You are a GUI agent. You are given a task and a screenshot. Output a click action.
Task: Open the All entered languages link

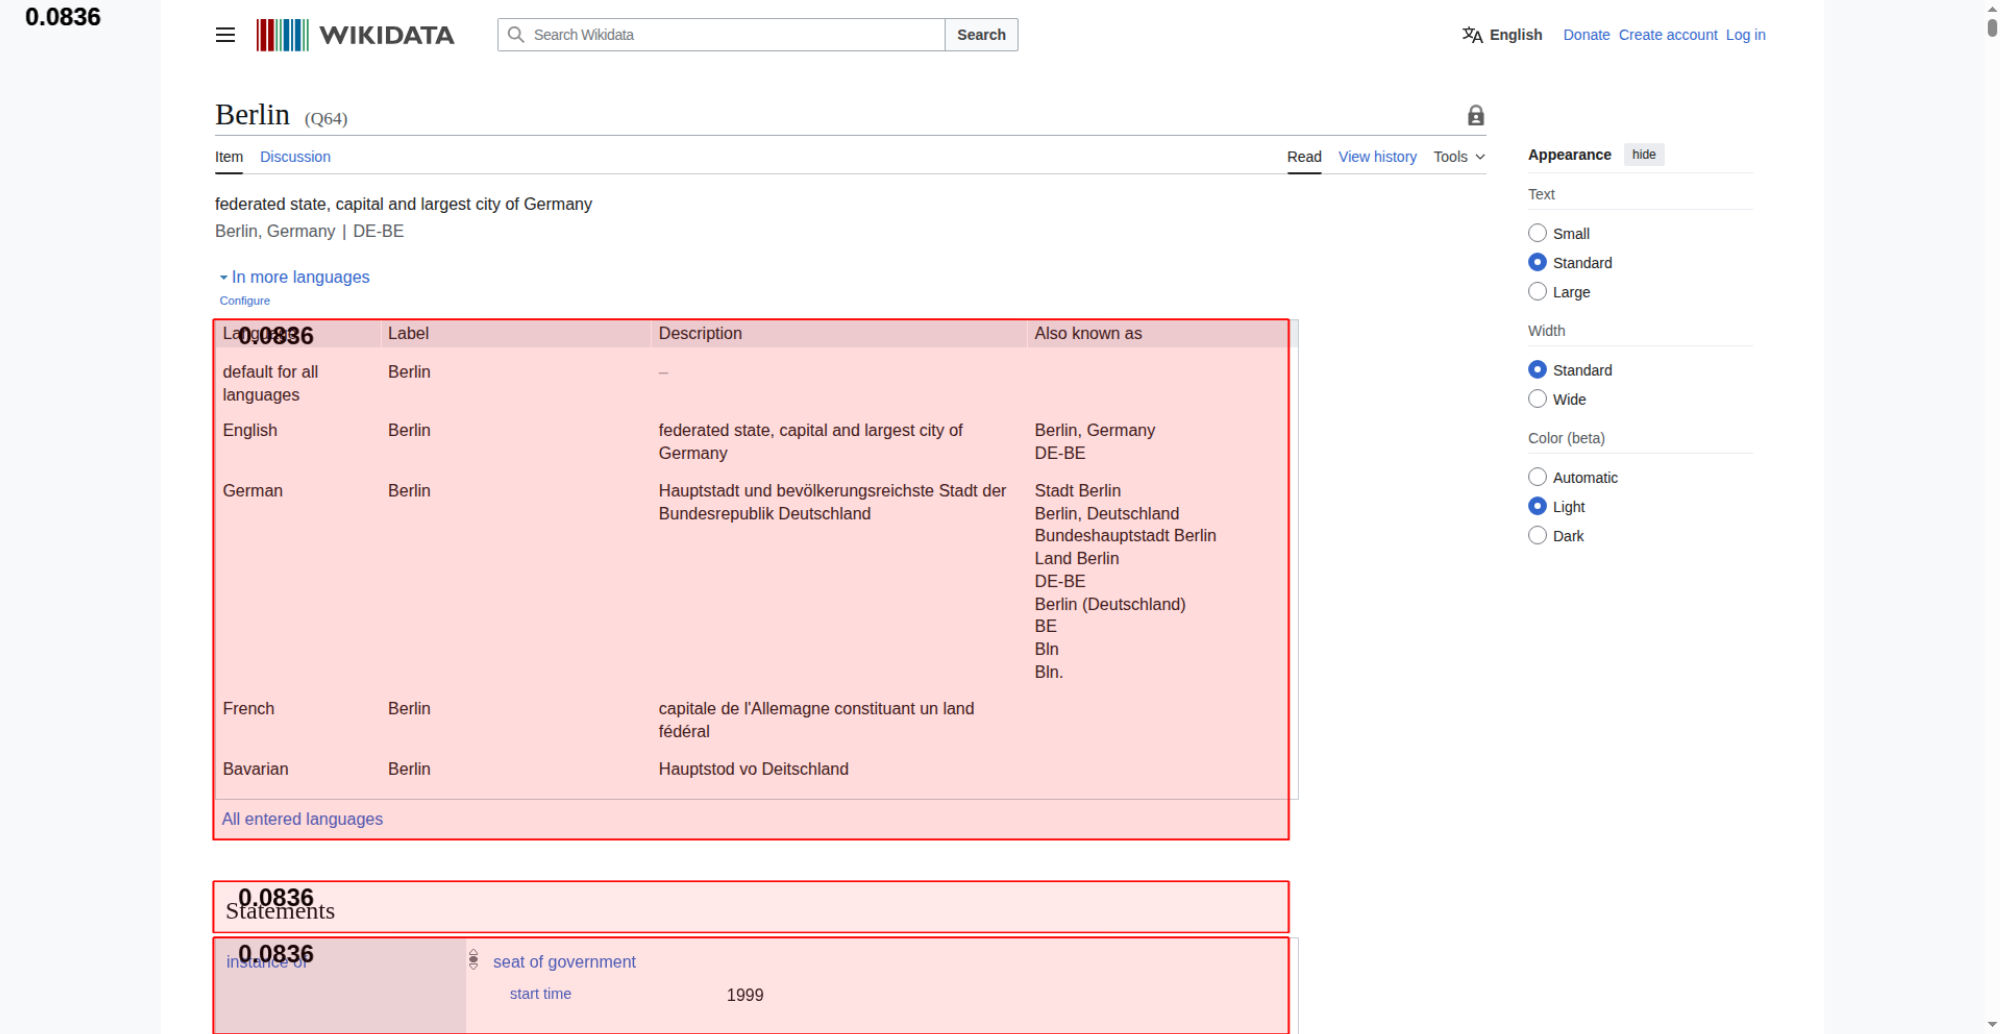pos(302,819)
